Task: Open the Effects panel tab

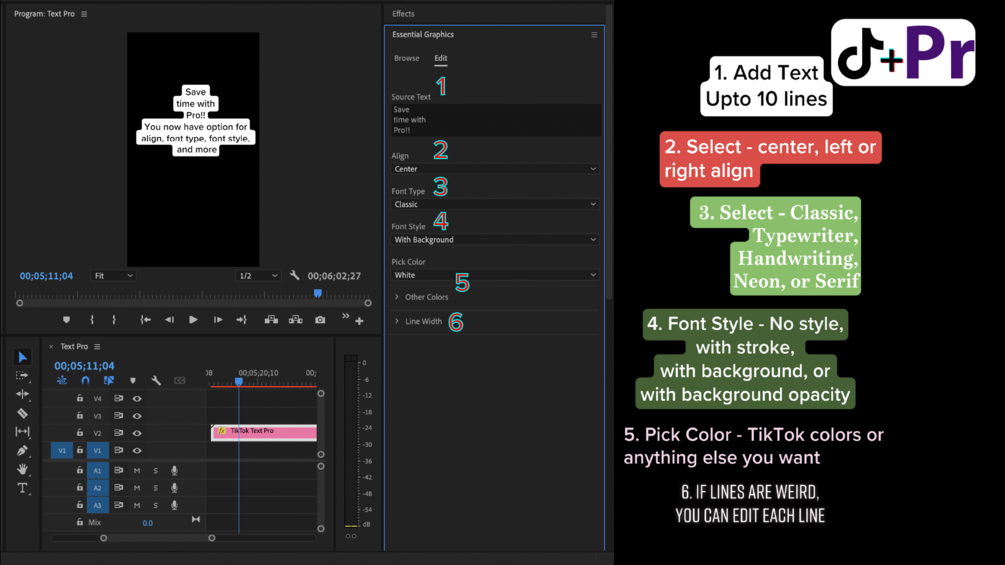Action: pos(403,13)
